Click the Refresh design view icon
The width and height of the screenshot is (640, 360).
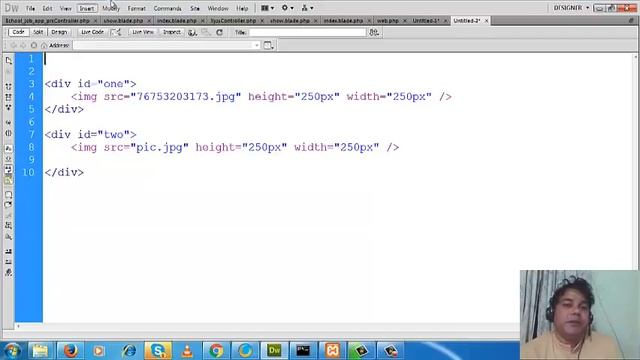point(220,32)
